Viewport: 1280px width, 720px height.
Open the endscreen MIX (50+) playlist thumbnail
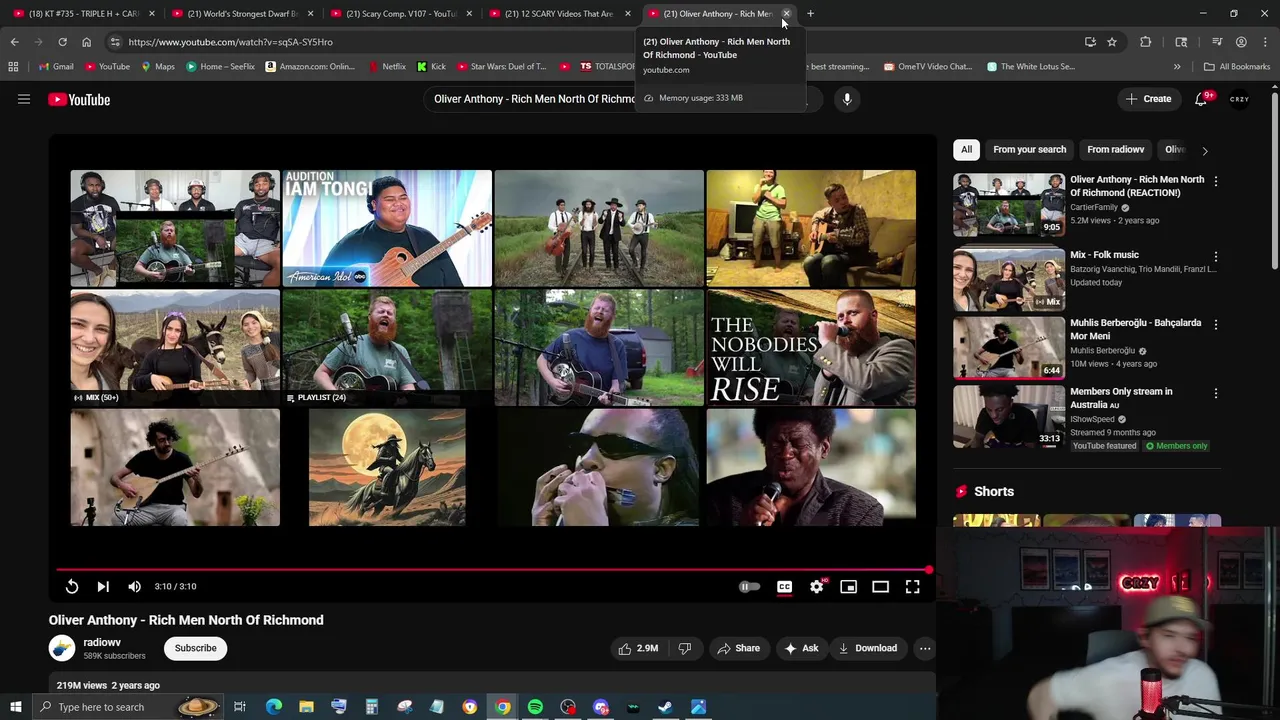pyautogui.click(x=175, y=348)
